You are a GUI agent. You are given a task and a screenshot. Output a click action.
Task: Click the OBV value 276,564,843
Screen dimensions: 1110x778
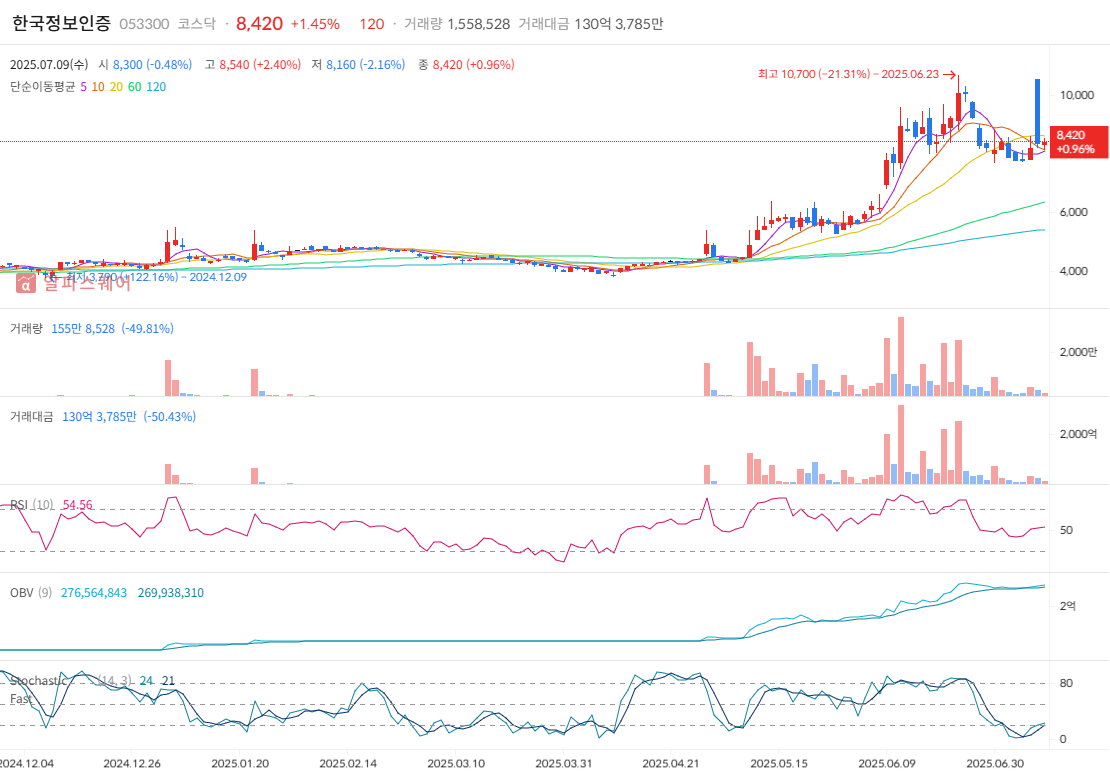[x=94, y=593]
